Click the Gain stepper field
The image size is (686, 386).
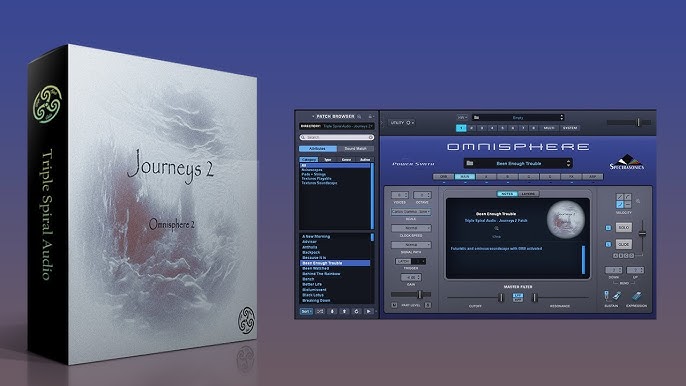click(411, 277)
